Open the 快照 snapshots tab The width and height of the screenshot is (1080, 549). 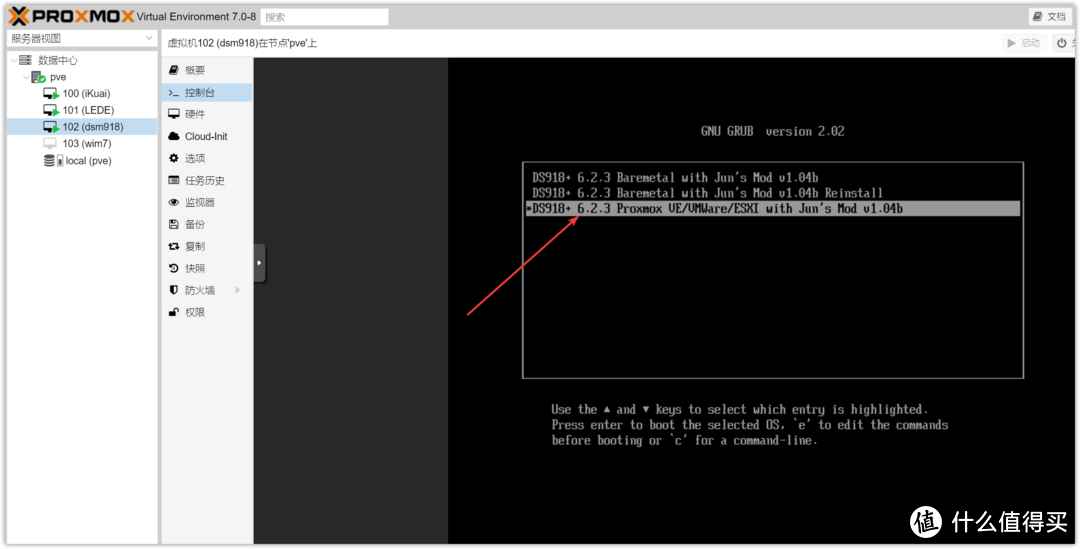coord(207,269)
